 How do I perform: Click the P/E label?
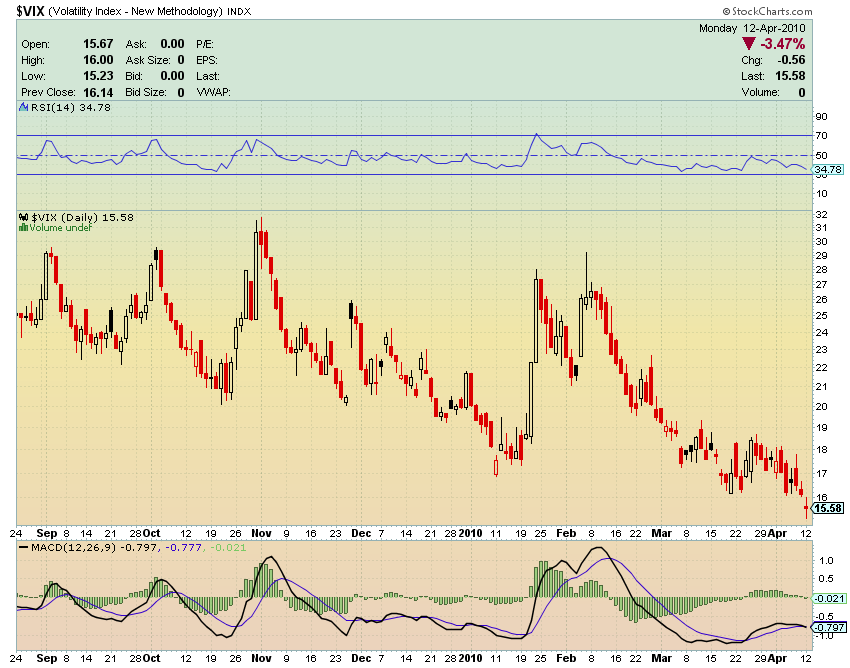[x=205, y=44]
